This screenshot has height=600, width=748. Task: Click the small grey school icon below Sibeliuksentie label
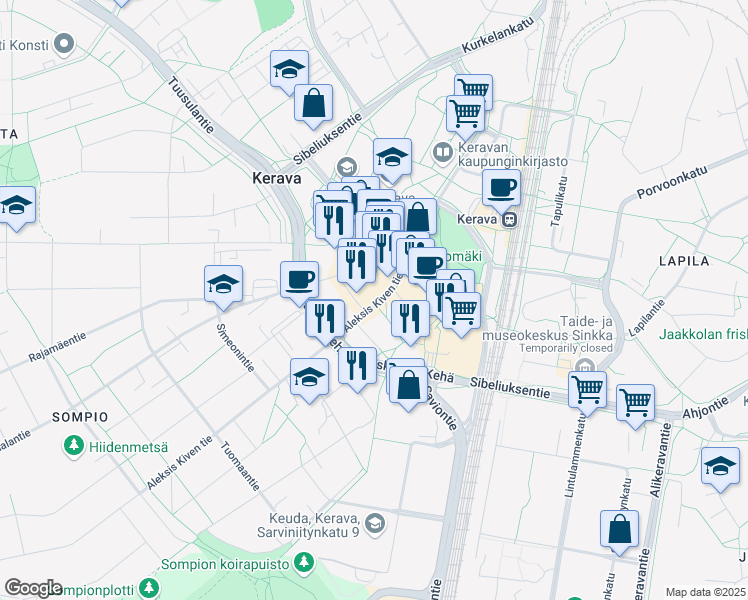(x=346, y=168)
